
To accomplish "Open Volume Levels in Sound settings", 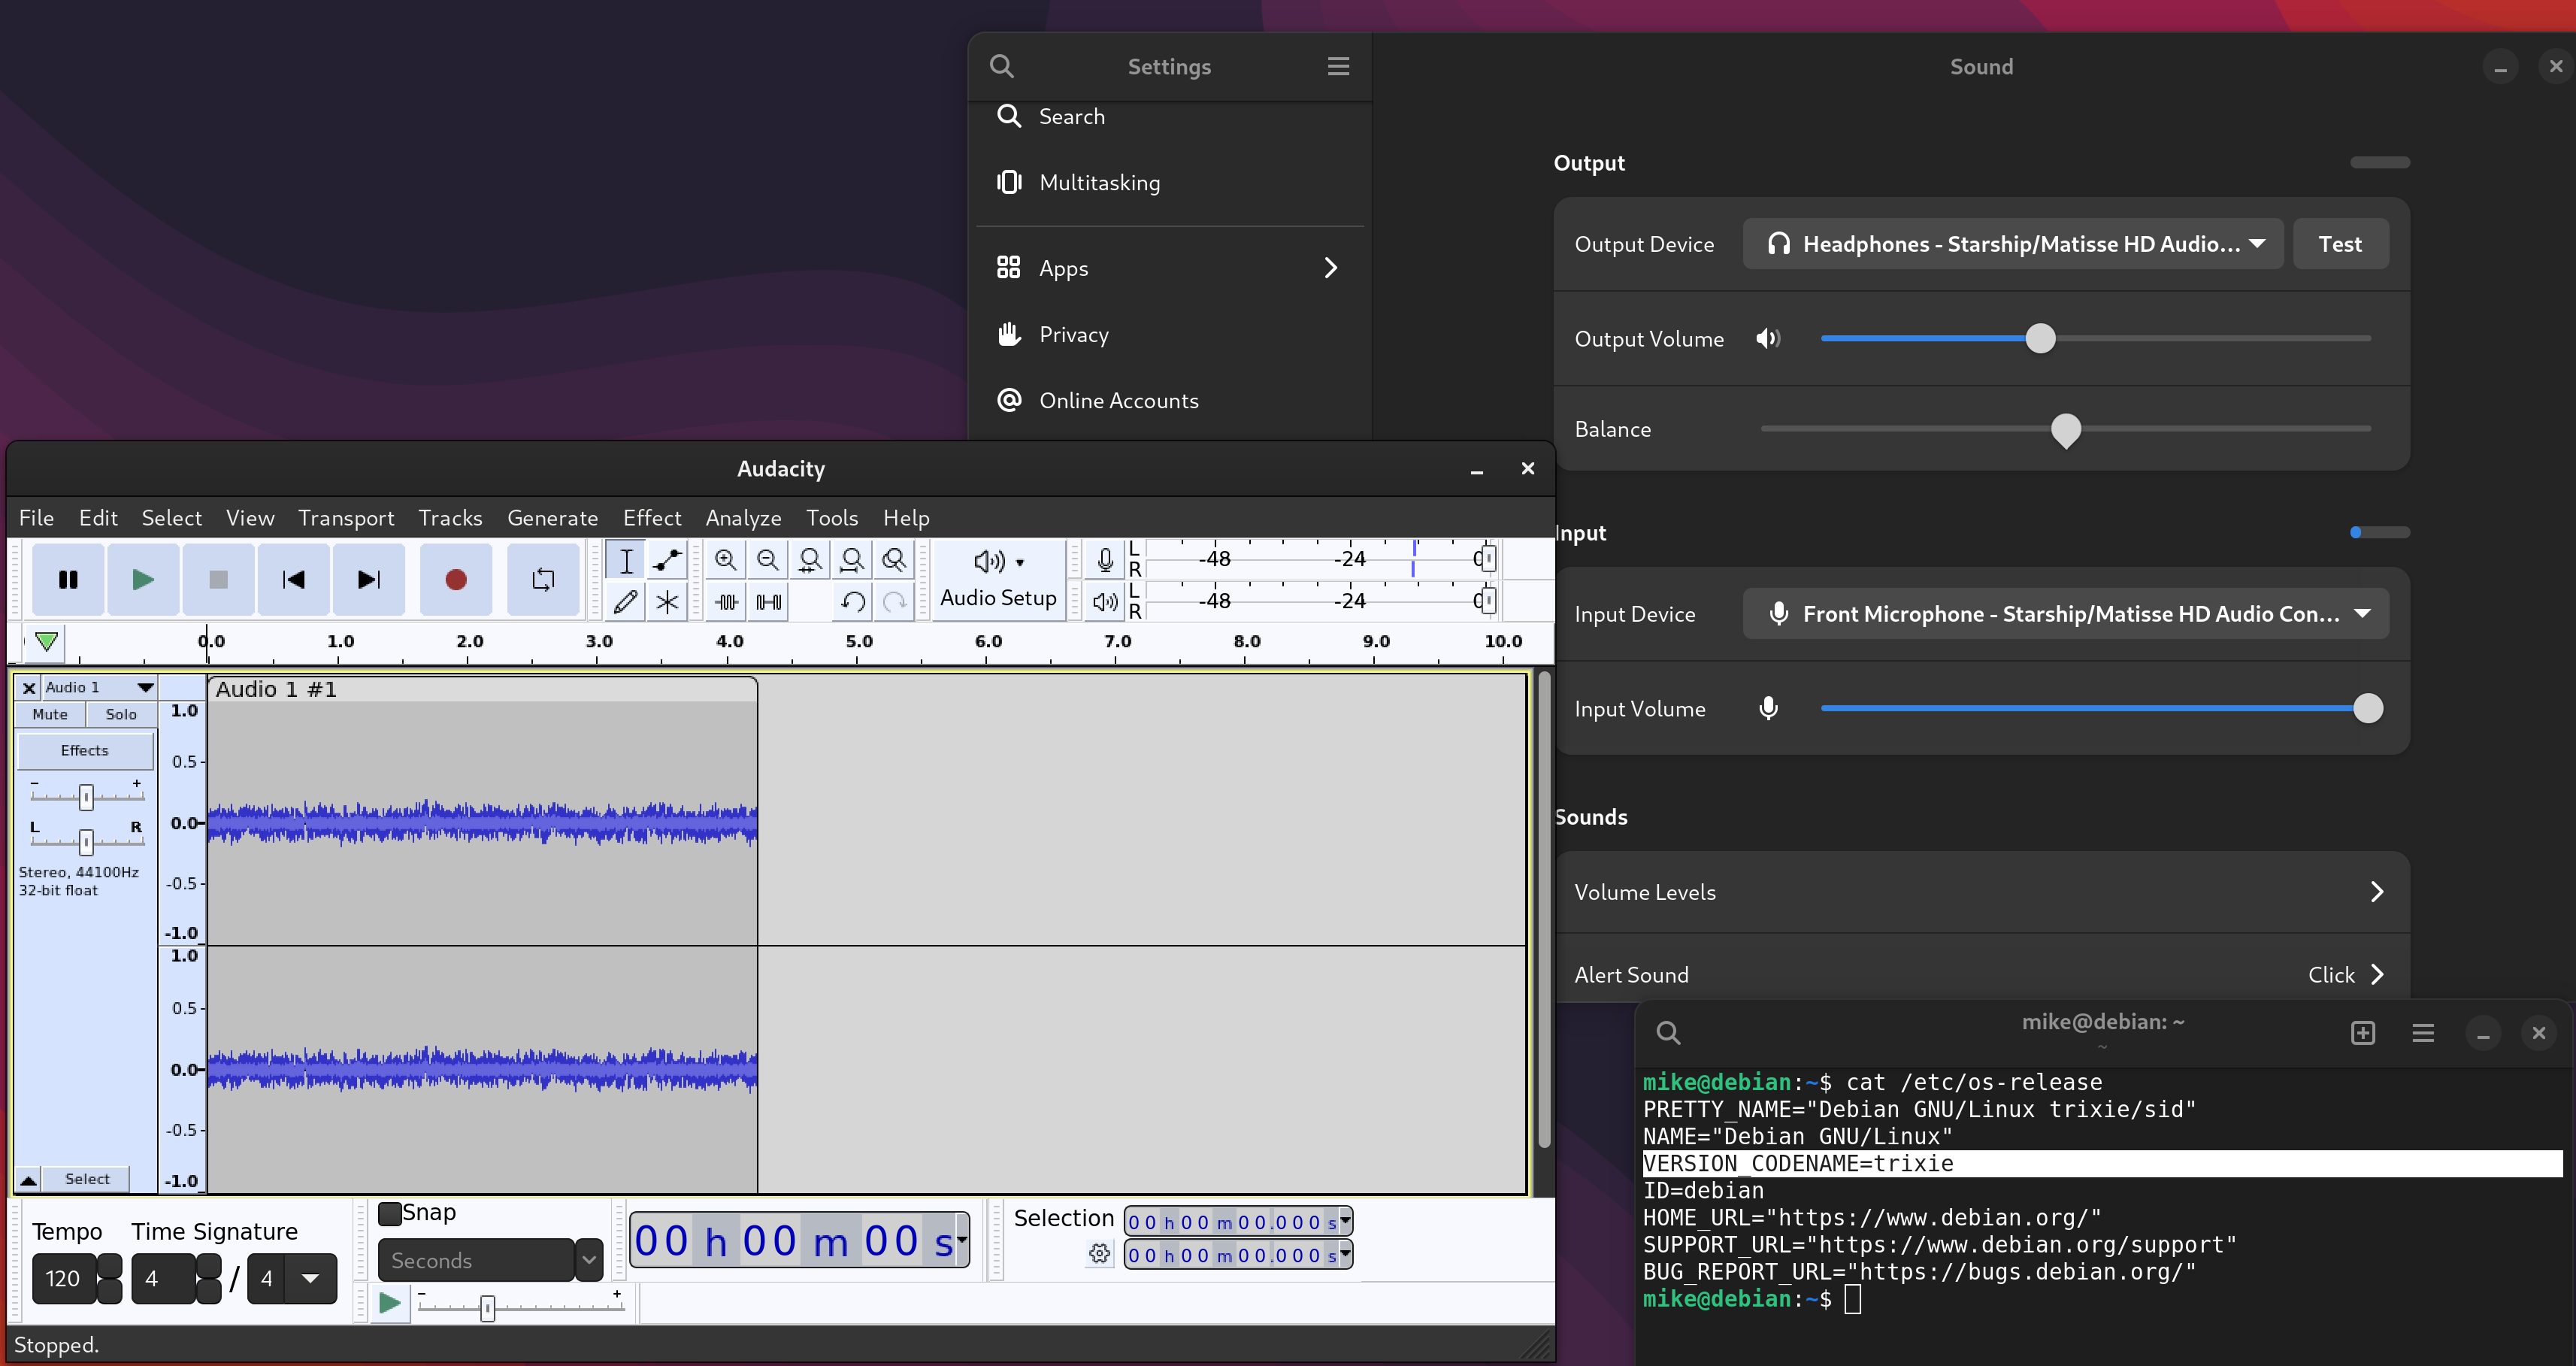I will 1981,892.
